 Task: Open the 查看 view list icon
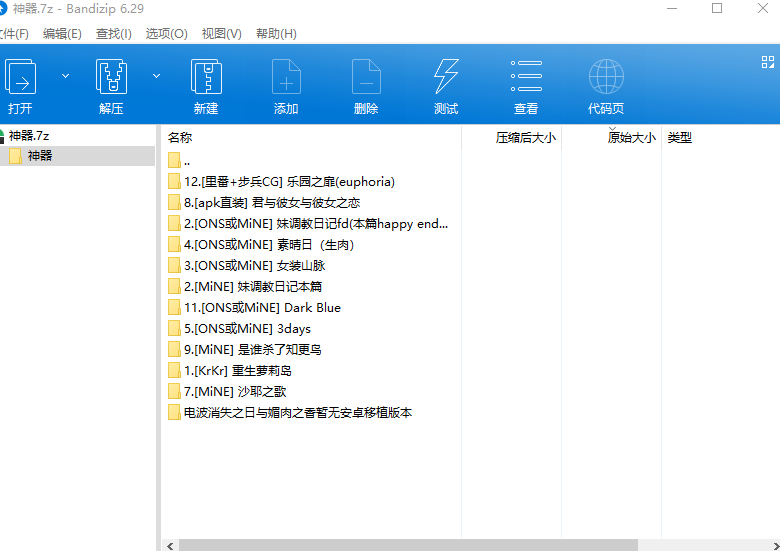point(526,77)
